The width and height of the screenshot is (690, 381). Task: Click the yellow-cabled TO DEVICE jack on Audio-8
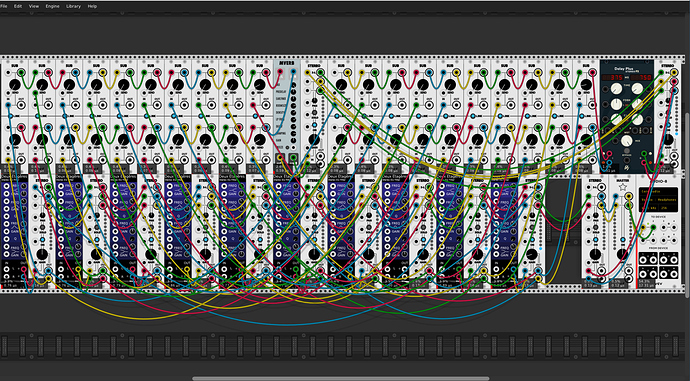pyautogui.click(x=643, y=227)
